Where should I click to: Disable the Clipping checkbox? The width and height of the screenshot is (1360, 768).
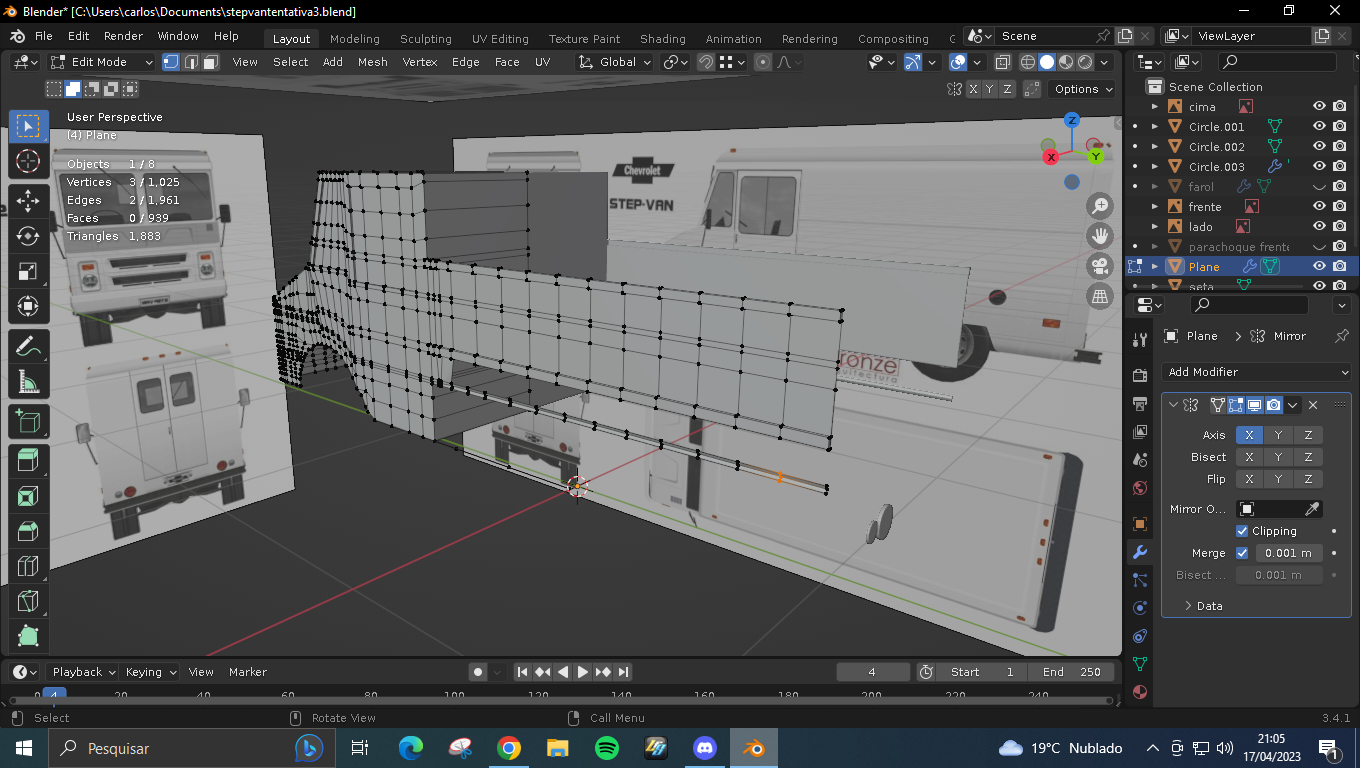(1242, 531)
